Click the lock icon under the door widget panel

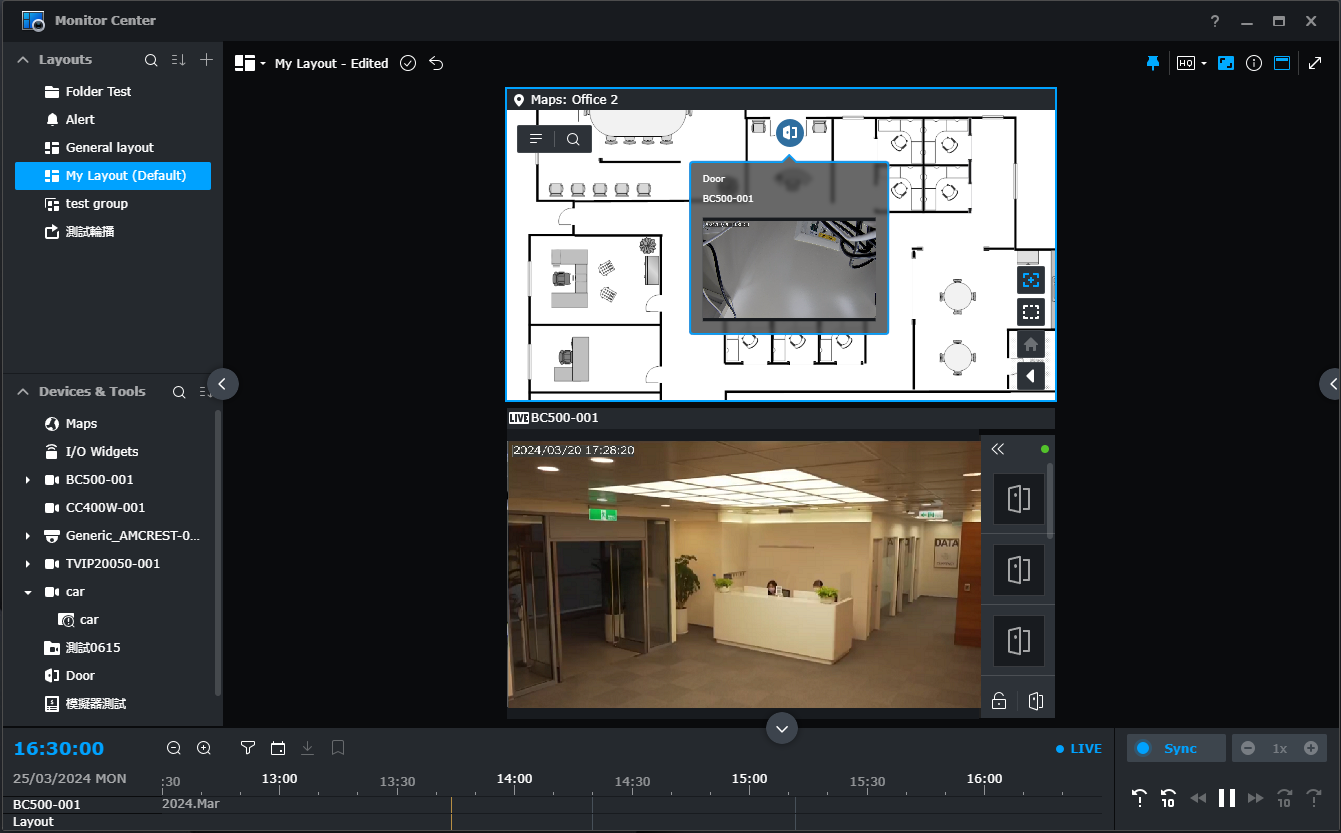pos(998,700)
